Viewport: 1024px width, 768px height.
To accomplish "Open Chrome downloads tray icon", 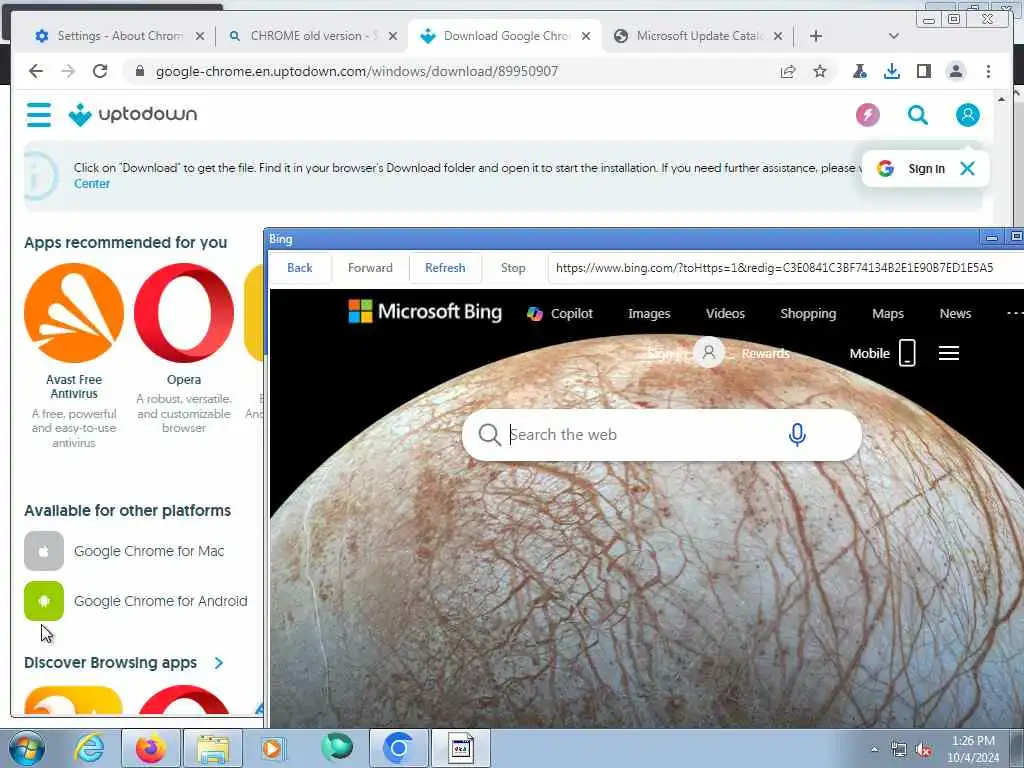I will coord(891,71).
